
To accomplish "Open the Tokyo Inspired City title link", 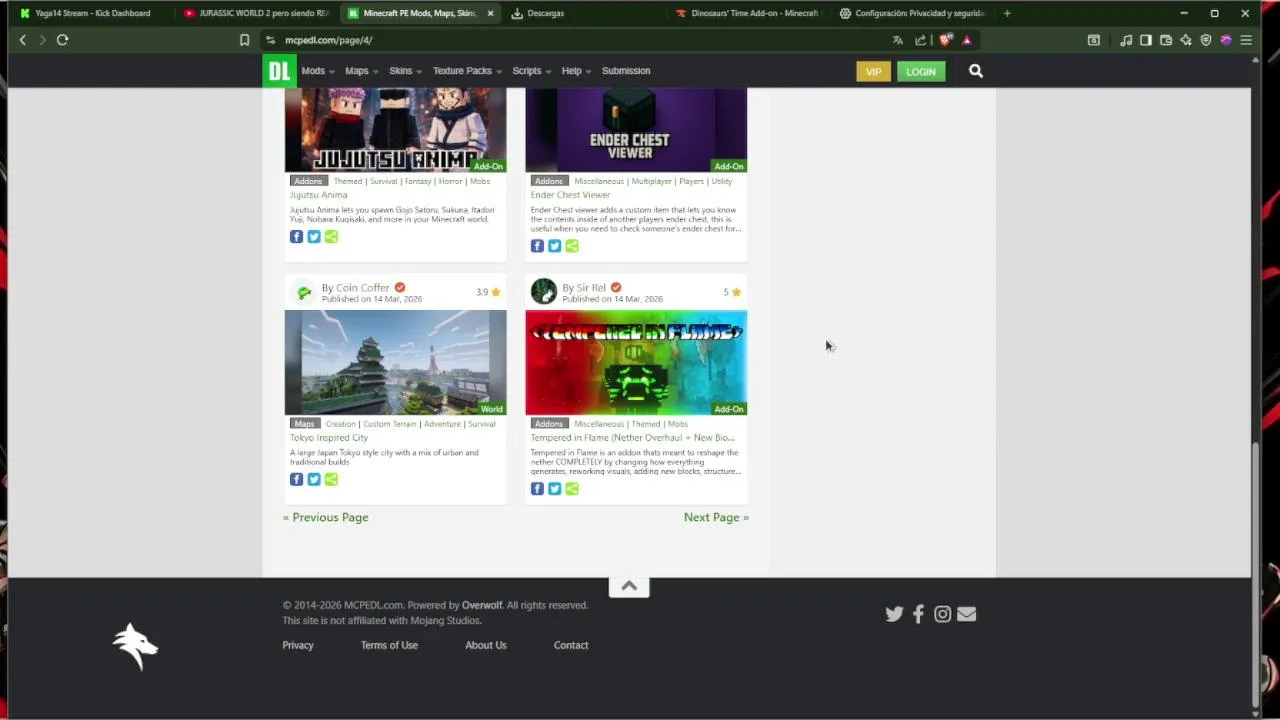I will 329,438.
